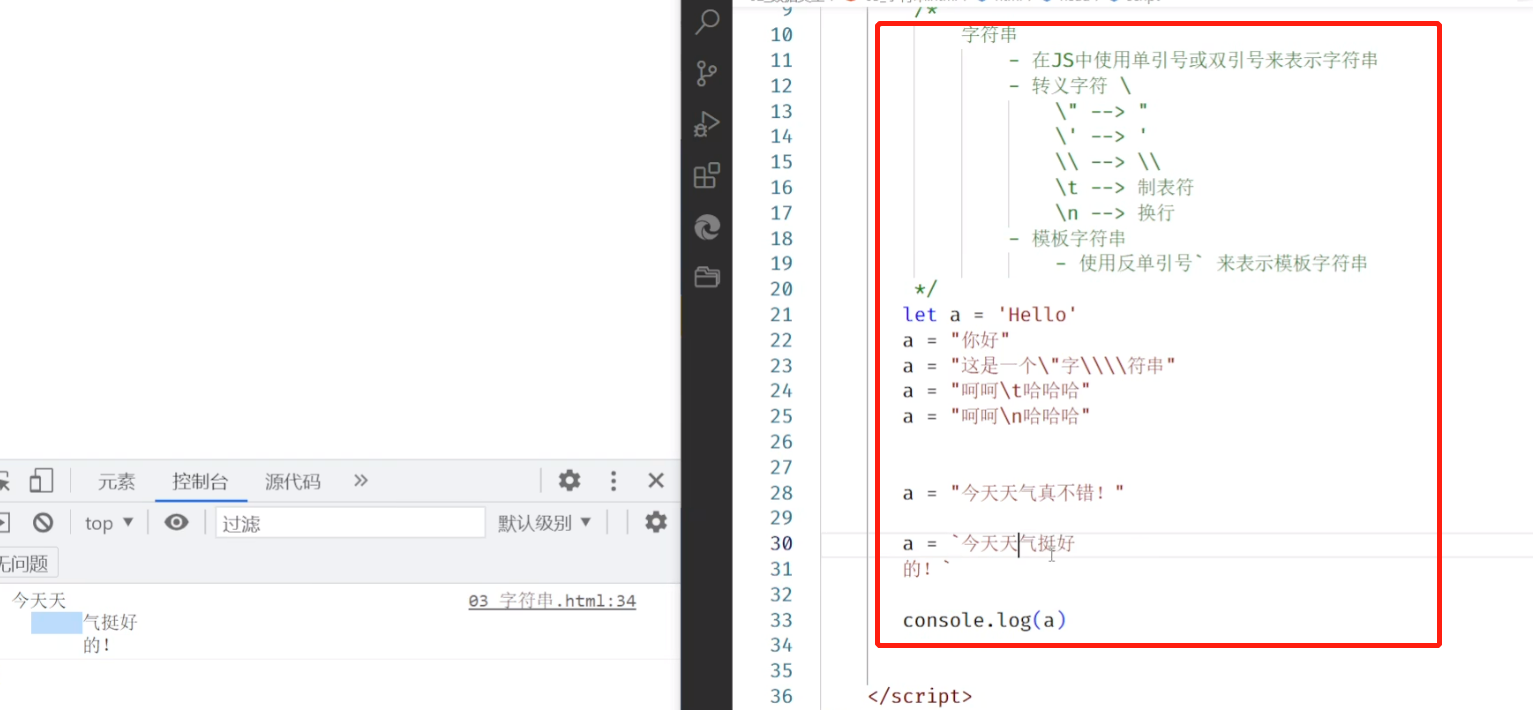Screen dimensions: 1533x710
Task: Click the code console.log(a)
Action: pos(985,620)
